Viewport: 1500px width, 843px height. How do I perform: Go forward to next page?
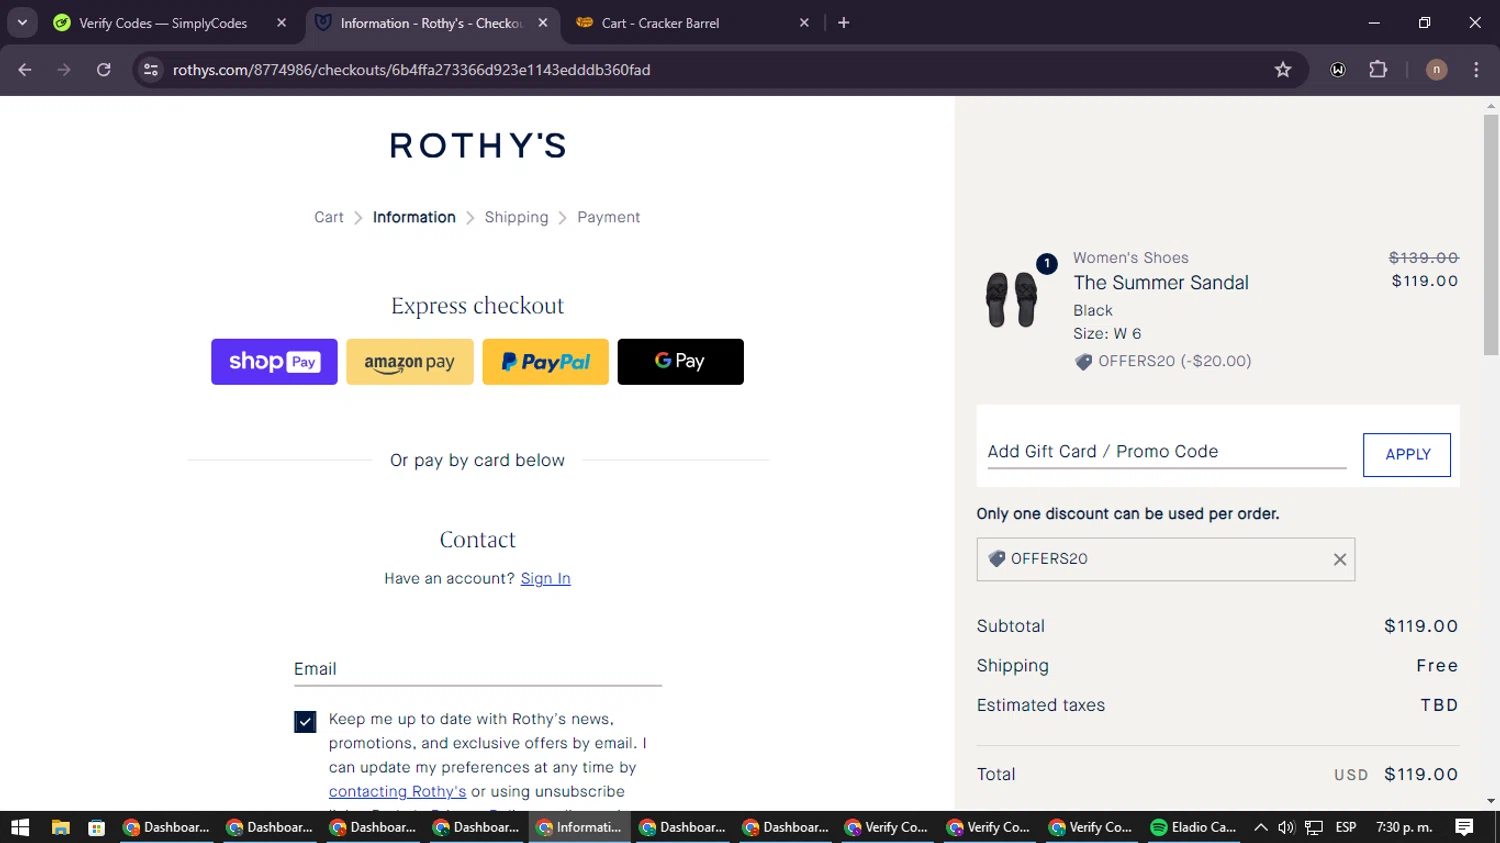64,70
